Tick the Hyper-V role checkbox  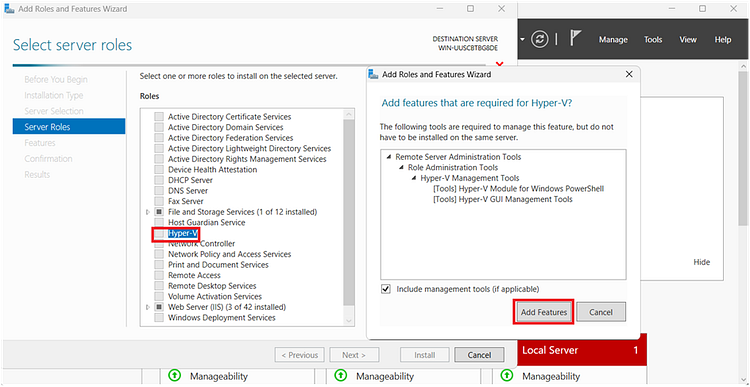[159, 233]
